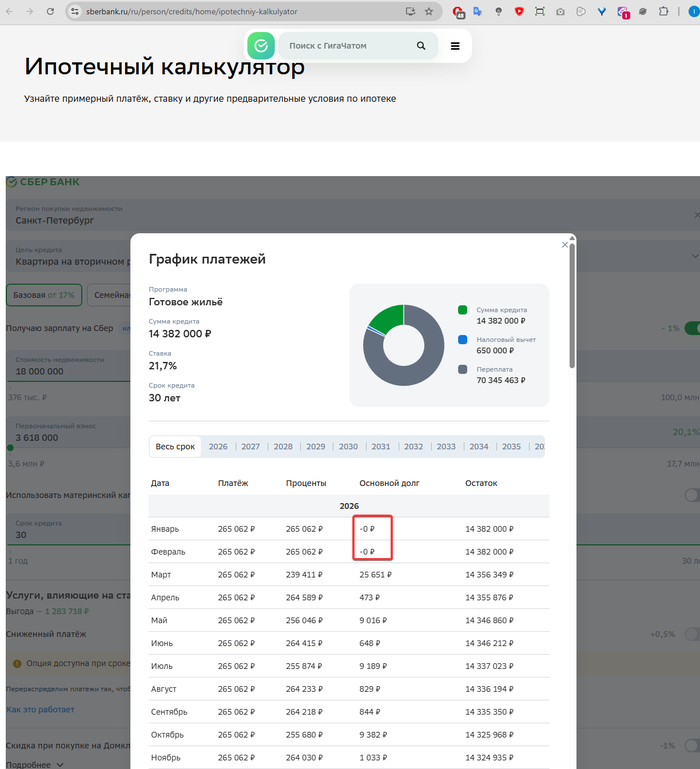The width and height of the screenshot is (700, 769).
Task: Reload the page with the refresh icon
Action: (50, 11)
